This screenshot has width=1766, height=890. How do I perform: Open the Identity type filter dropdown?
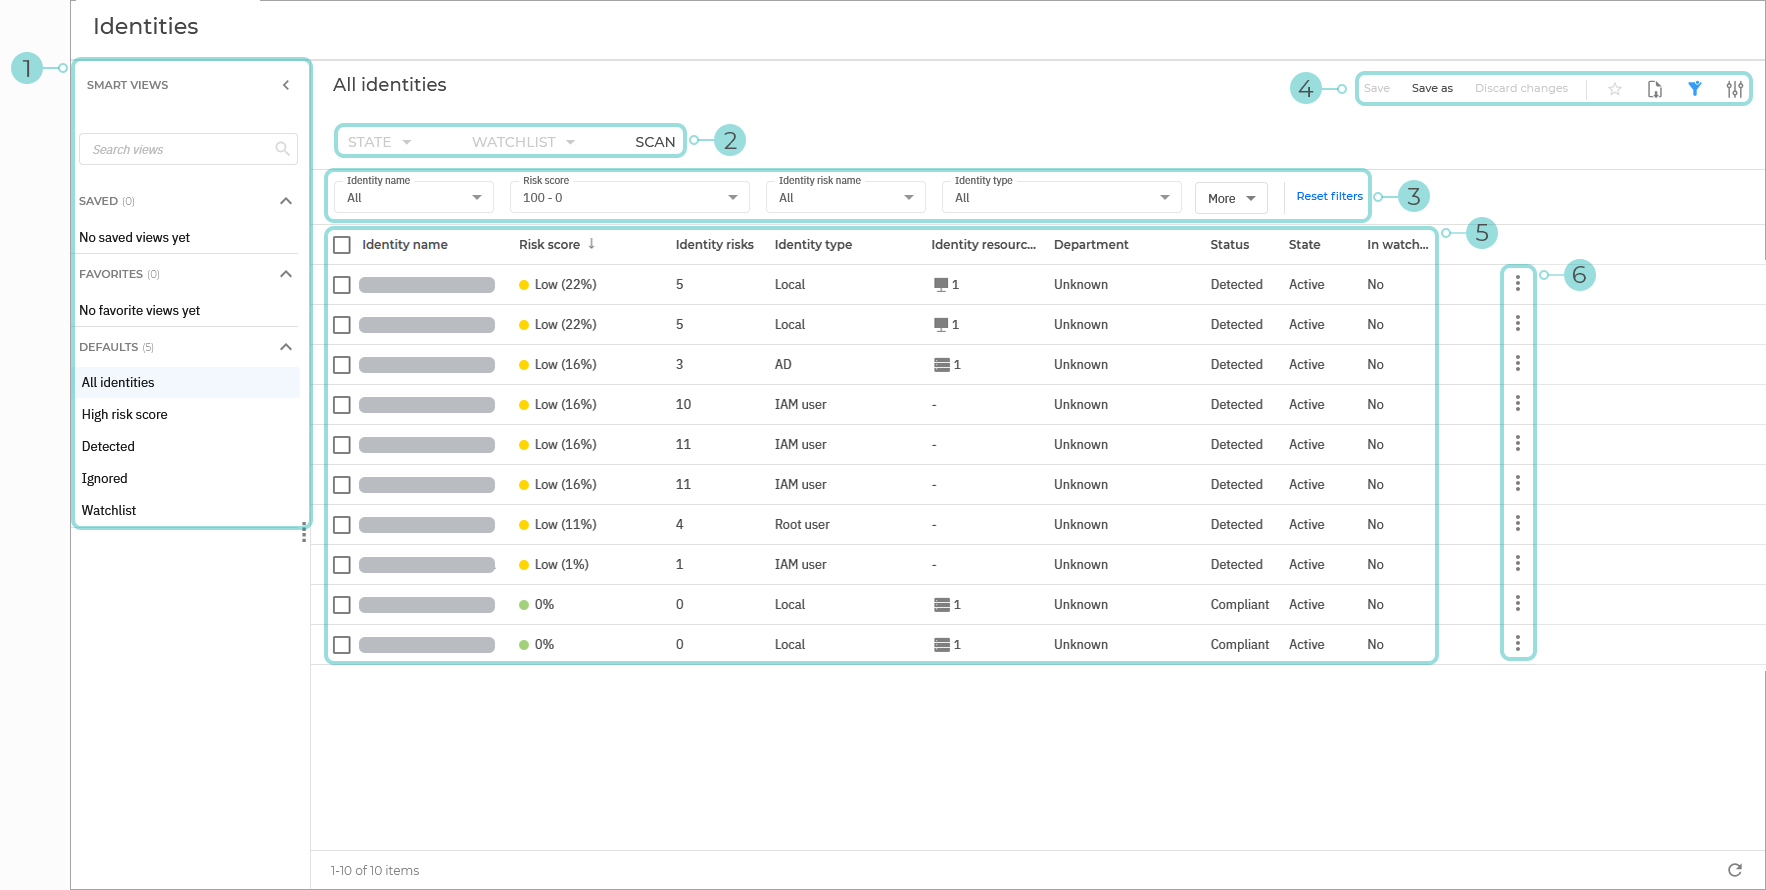(1061, 198)
